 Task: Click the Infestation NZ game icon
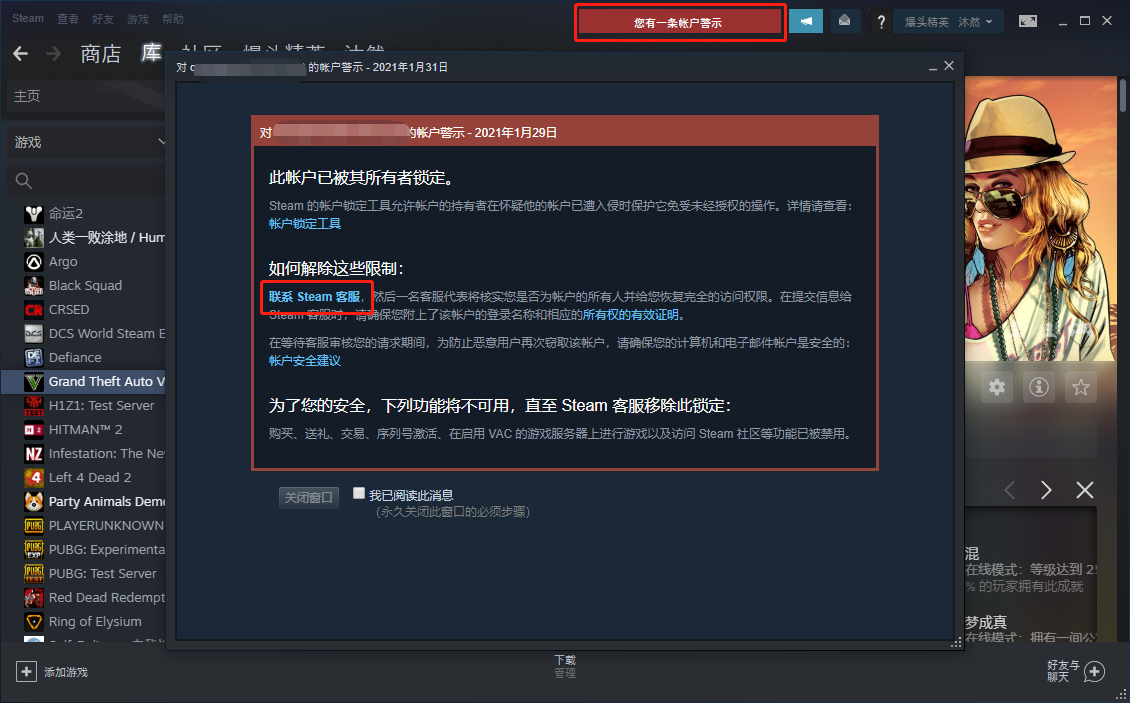click(x=34, y=454)
